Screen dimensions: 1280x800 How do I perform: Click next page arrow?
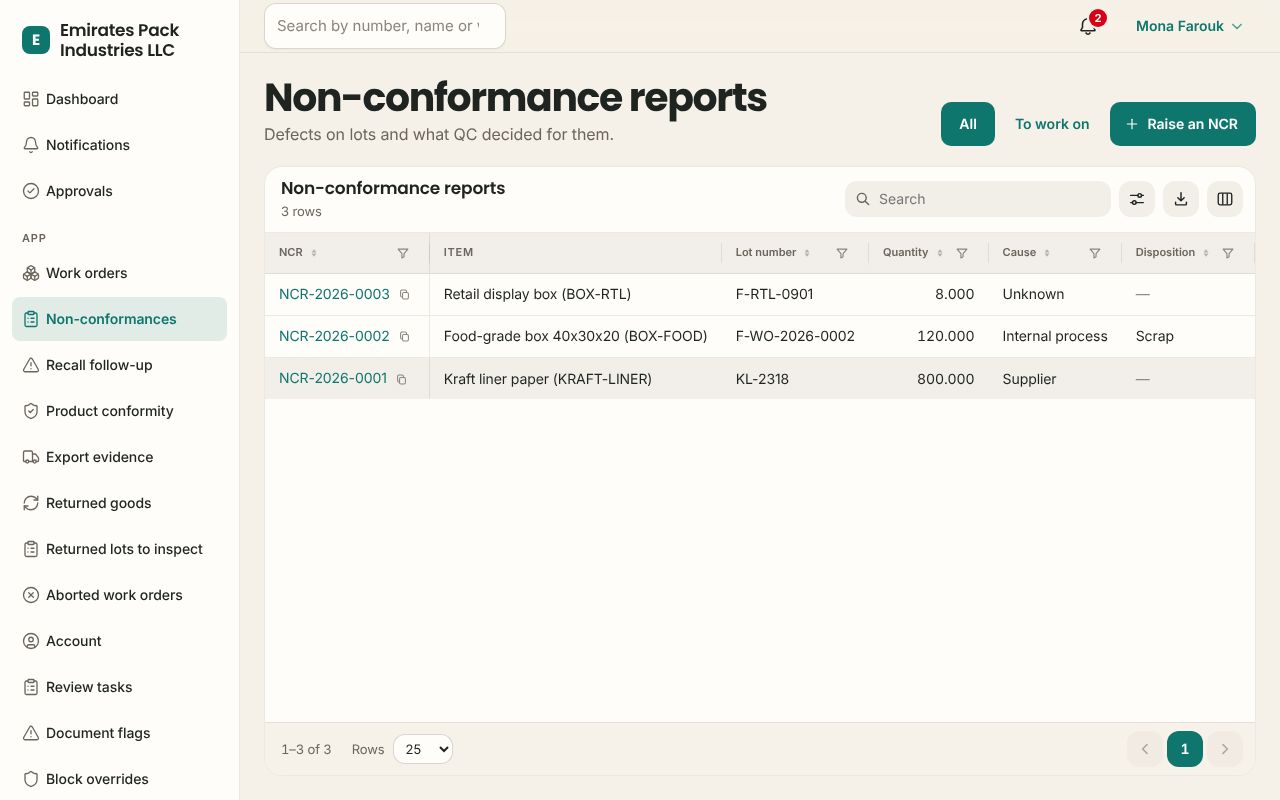click(x=1225, y=749)
